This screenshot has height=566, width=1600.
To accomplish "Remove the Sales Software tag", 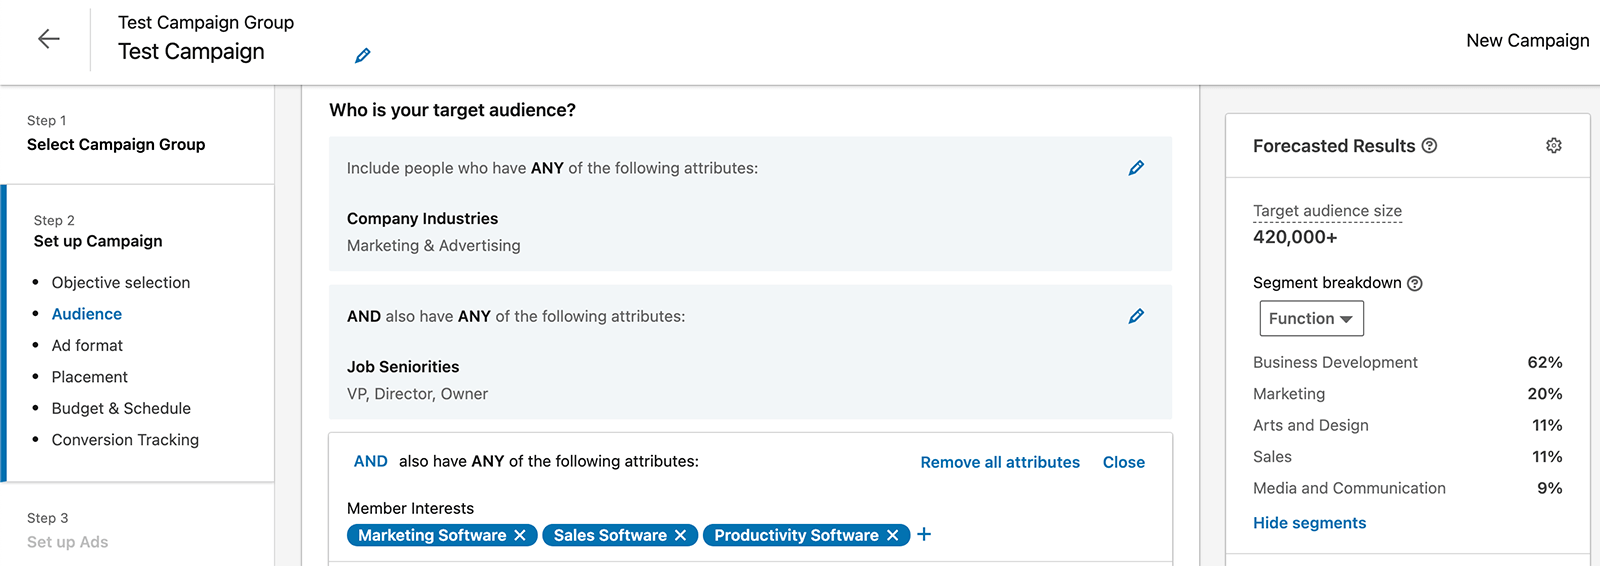I will pyautogui.click(x=680, y=536).
